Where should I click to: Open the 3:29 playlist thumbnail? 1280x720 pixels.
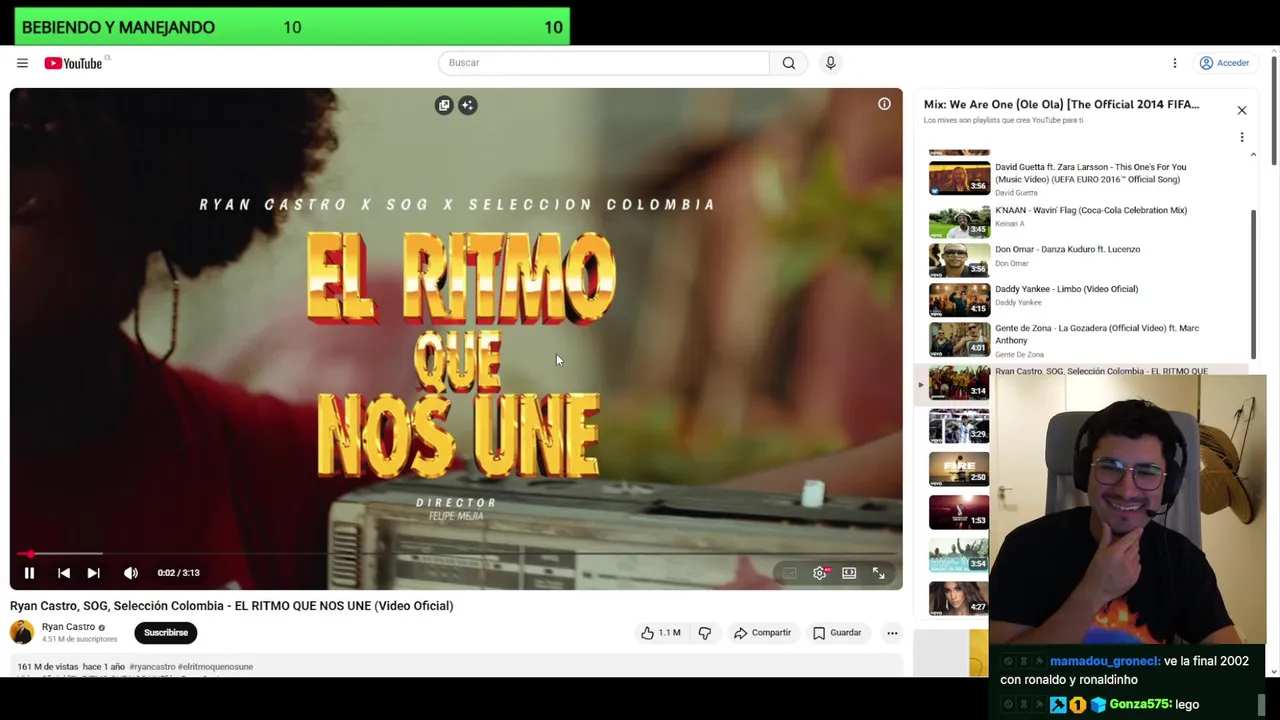pos(959,425)
